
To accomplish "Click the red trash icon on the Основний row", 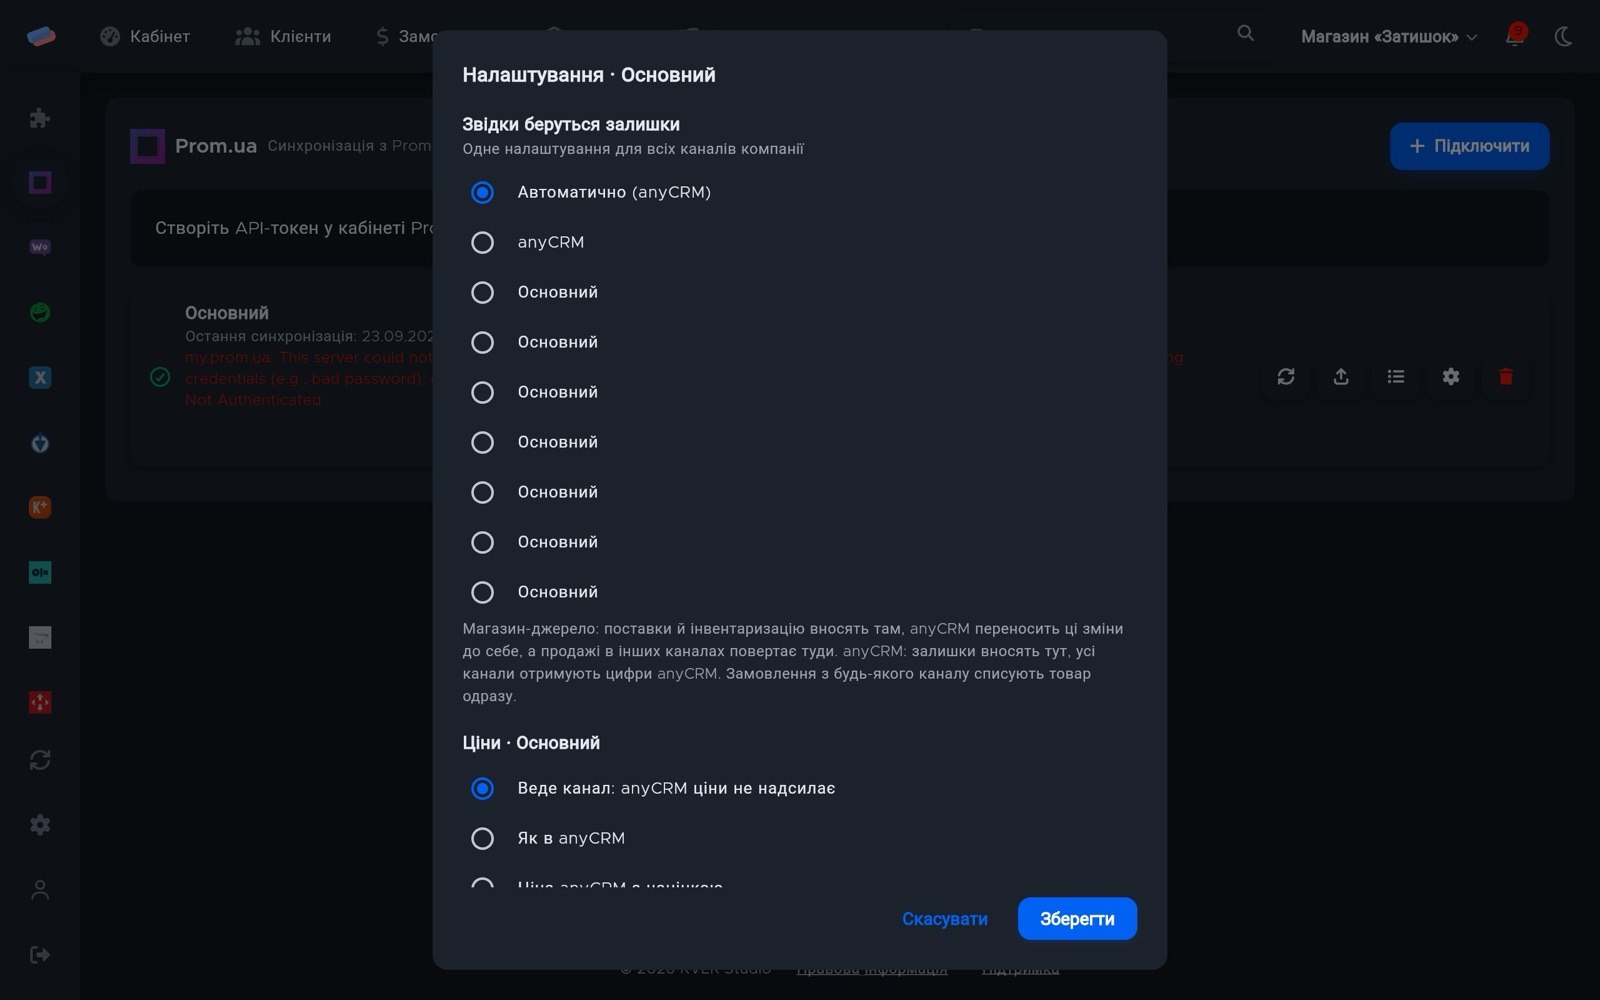I will pos(1506,376).
